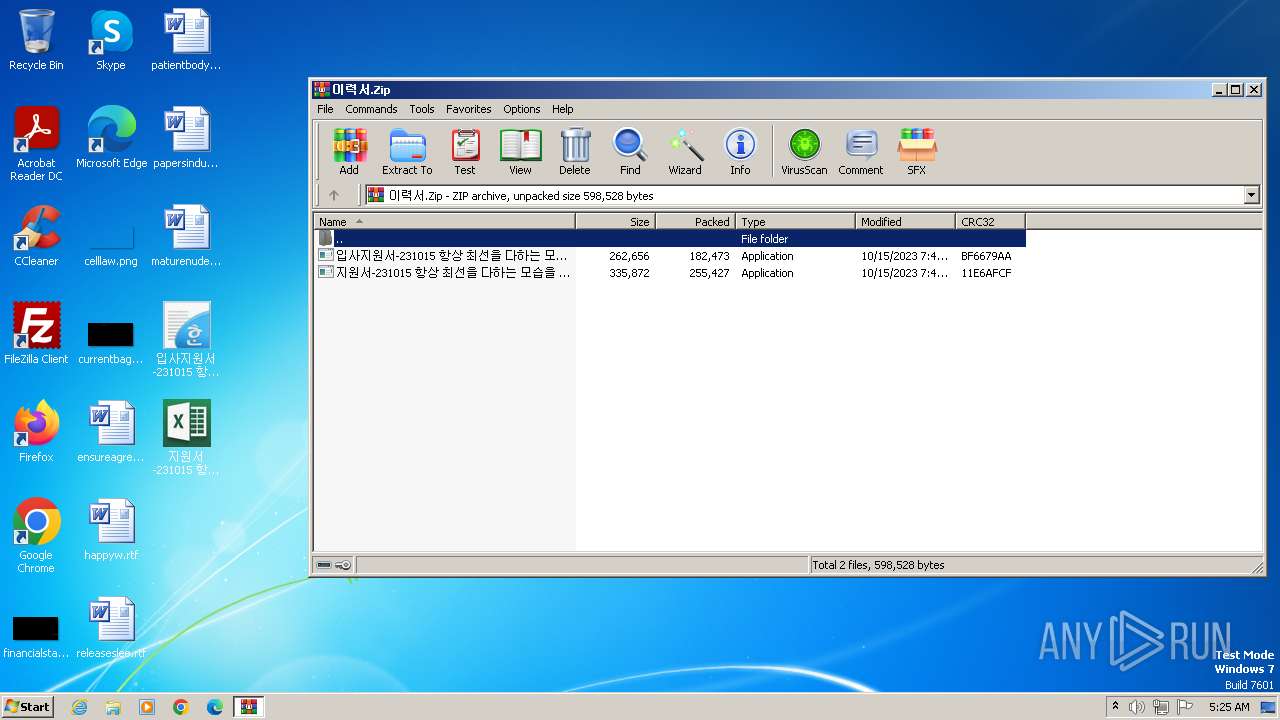Click the archive path address field
The width and height of the screenshot is (1280, 720).
[805, 196]
